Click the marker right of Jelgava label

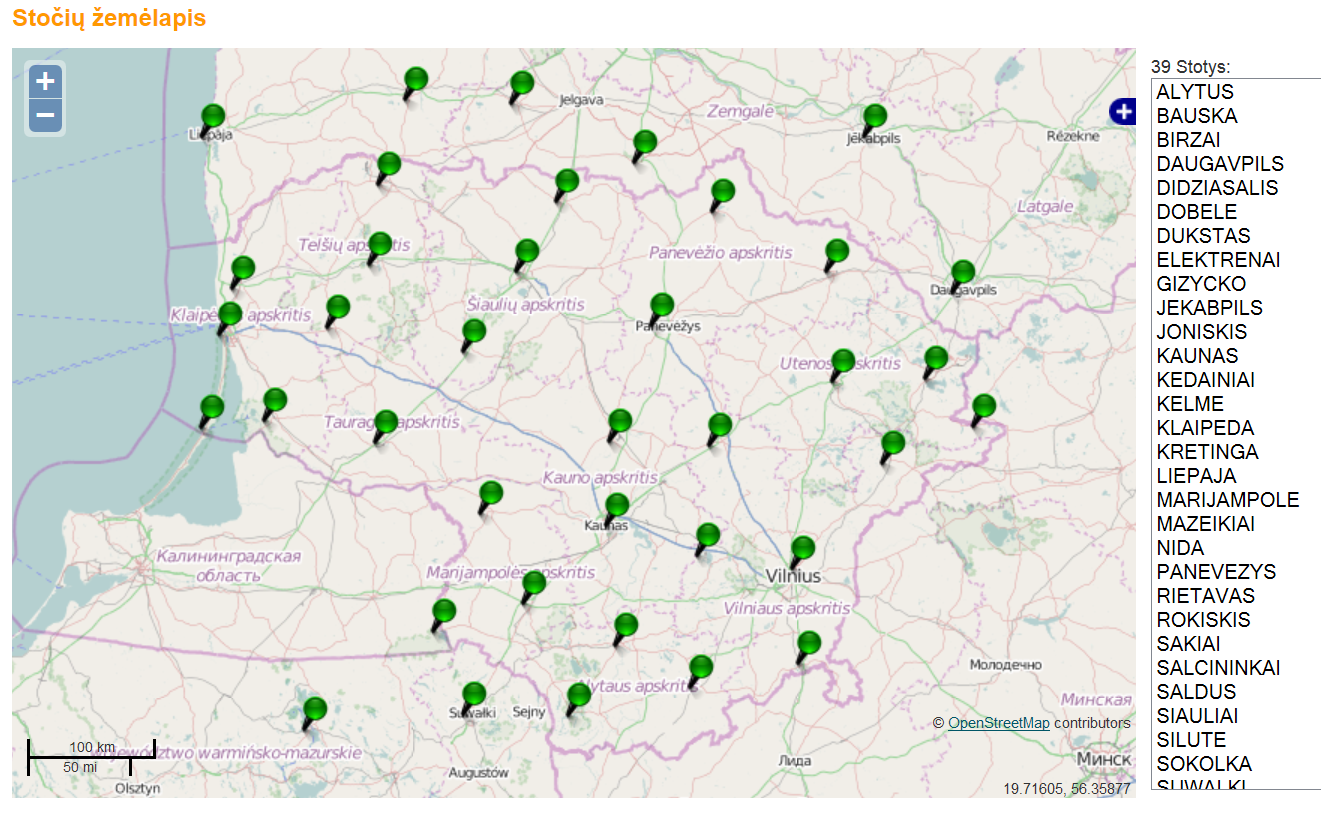643,147
